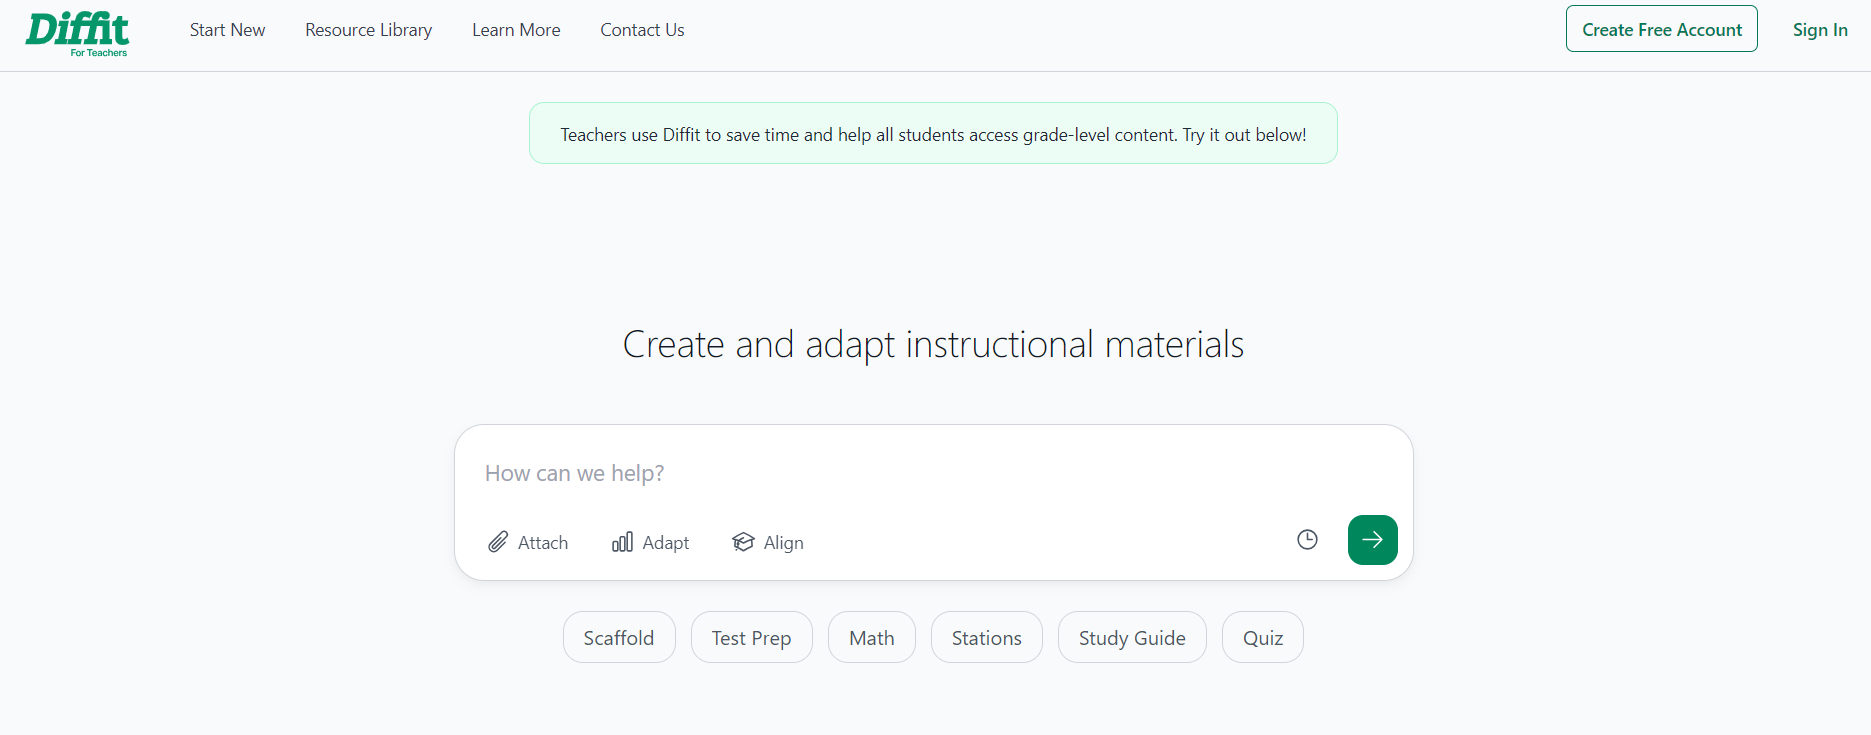
Task: Pick the Quiz suggestion chip
Action: 1263,637
